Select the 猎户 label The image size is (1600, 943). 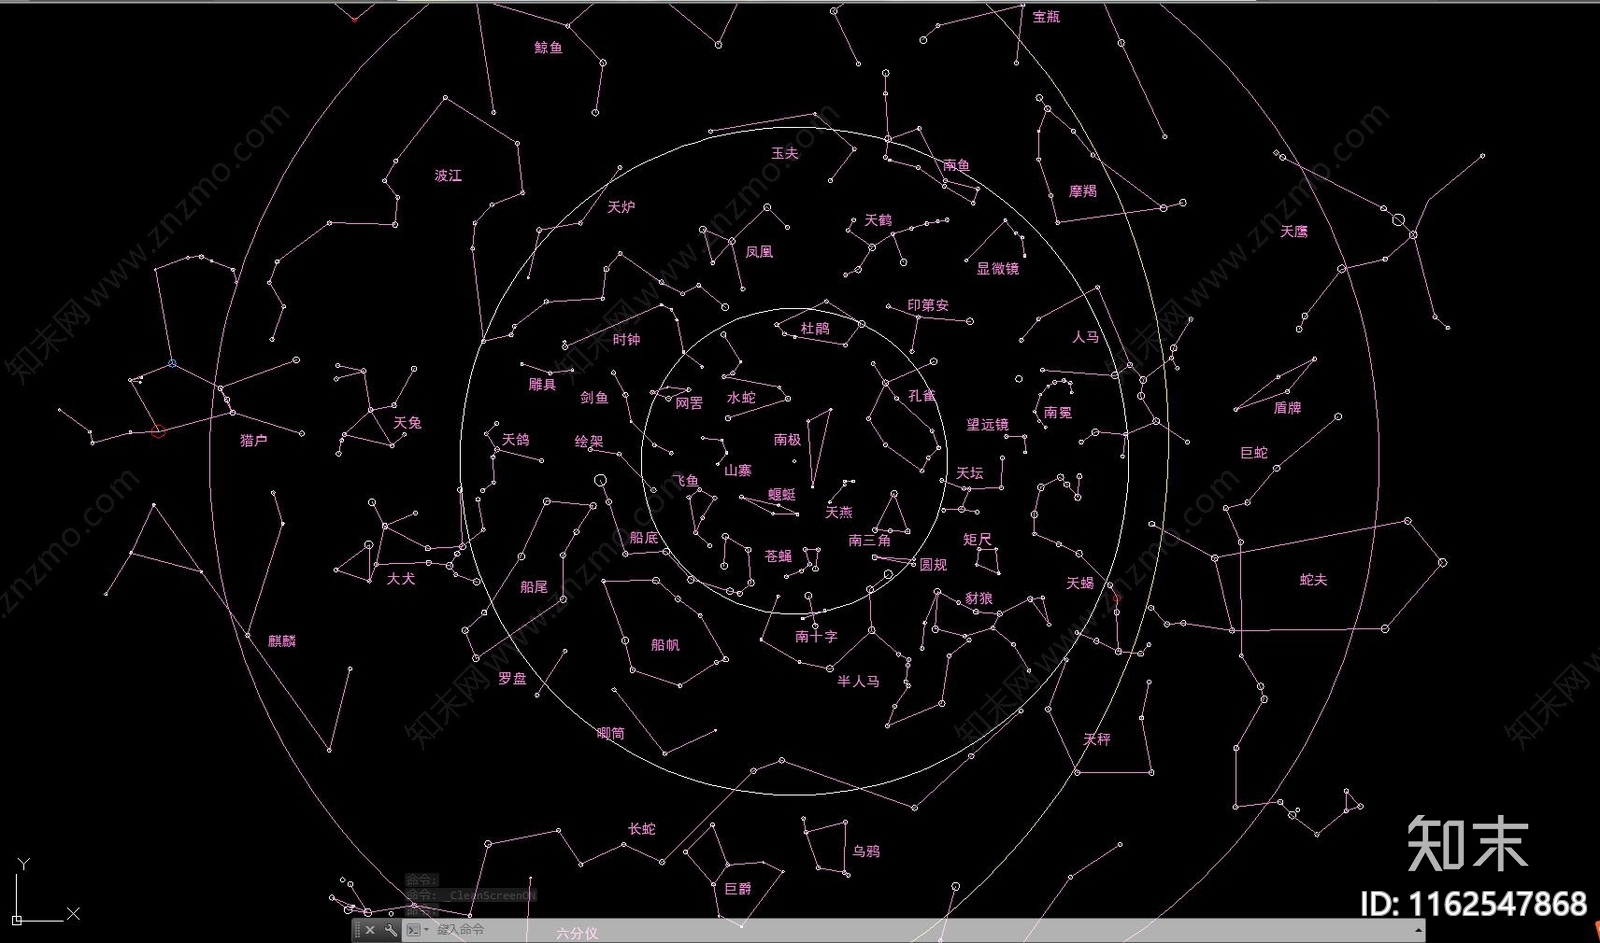click(254, 440)
